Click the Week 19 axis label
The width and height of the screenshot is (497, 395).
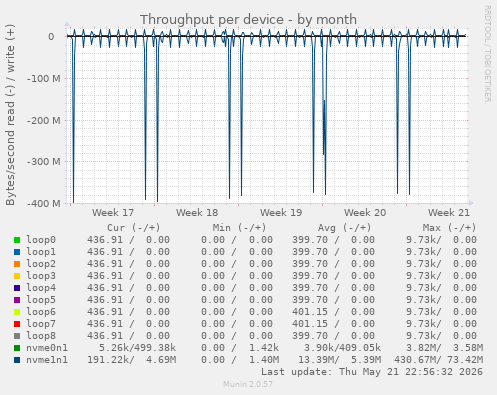pyautogui.click(x=281, y=213)
